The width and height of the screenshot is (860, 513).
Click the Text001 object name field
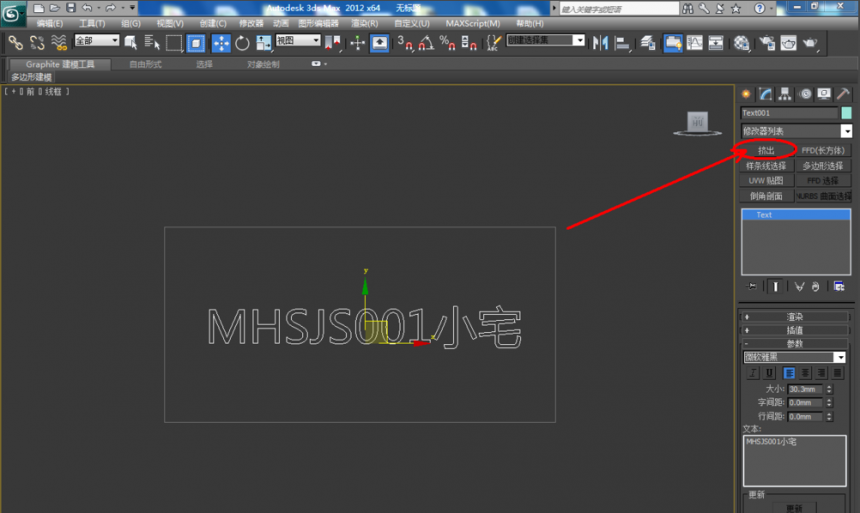click(x=789, y=113)
